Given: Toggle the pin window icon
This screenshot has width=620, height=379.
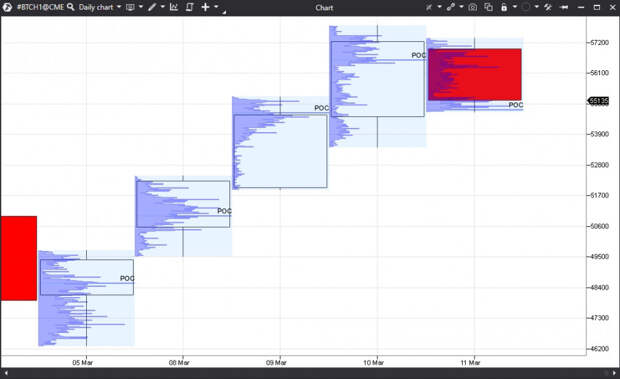Looking at the screenshot, I should coord(564,7).
